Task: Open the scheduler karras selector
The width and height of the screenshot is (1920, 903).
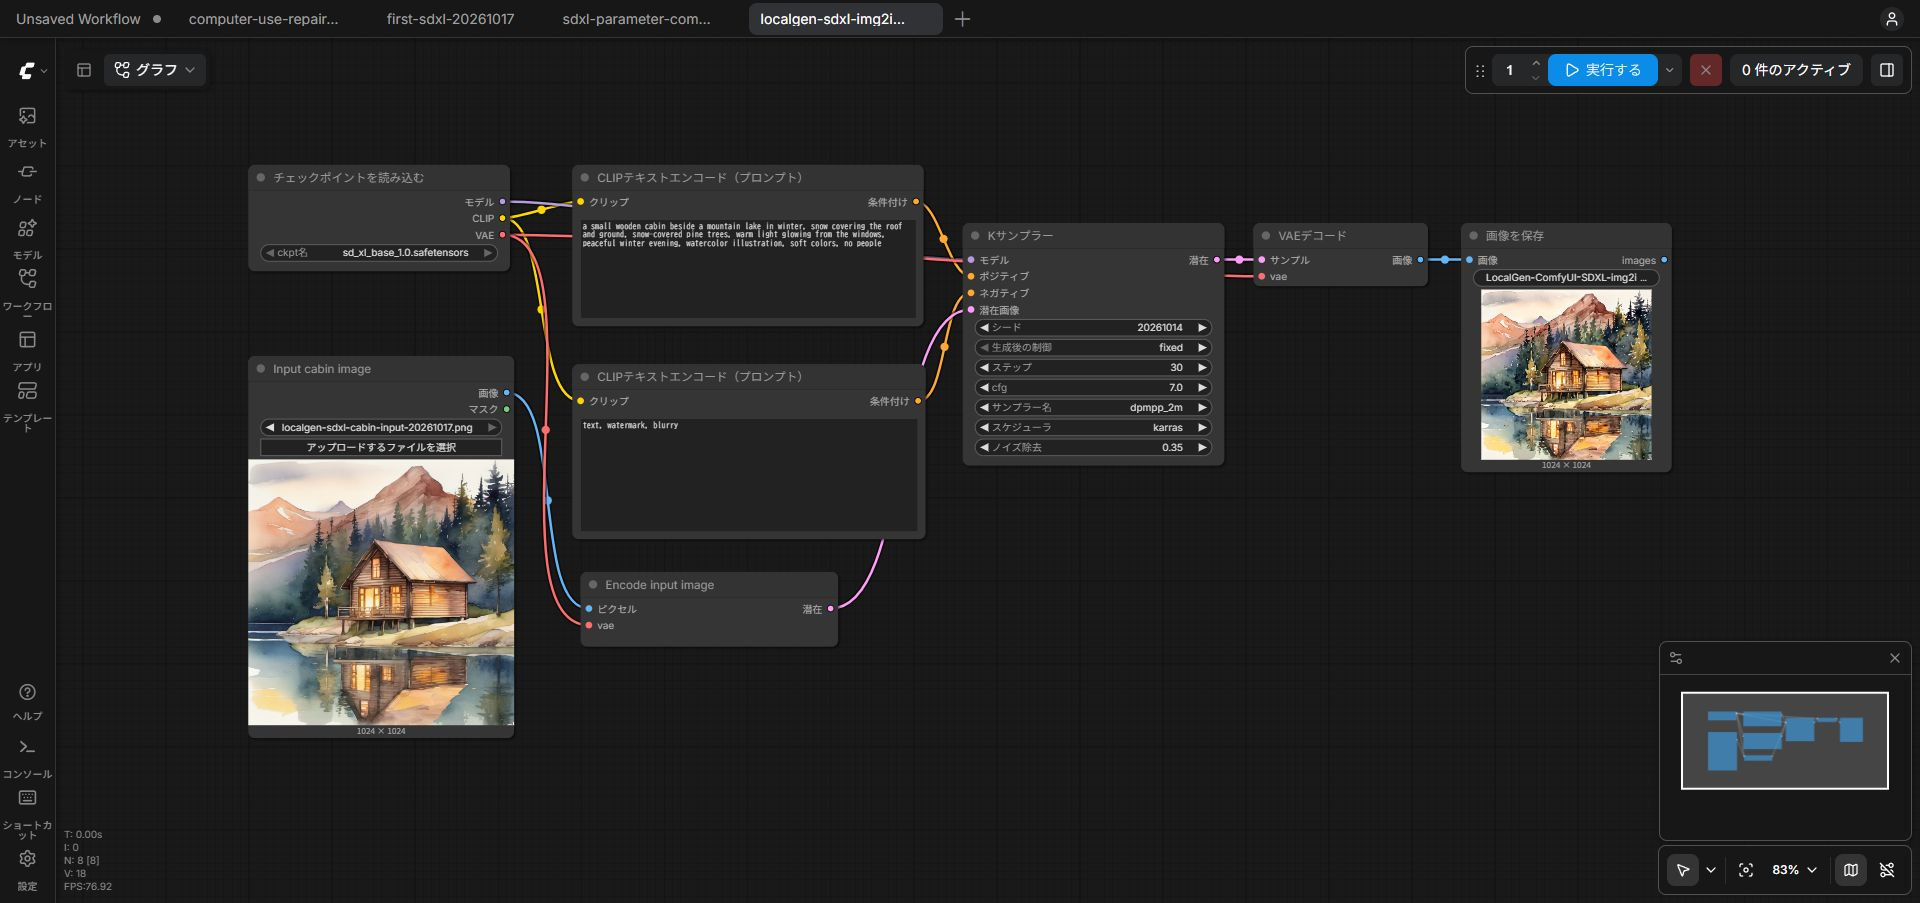Action: coord(1093,427)
